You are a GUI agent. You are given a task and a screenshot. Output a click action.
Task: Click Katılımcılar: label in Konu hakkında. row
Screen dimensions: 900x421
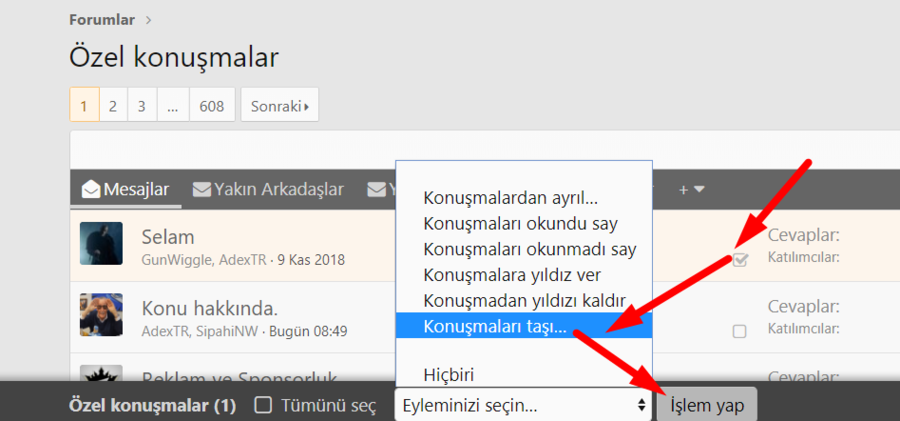[804, 329]
